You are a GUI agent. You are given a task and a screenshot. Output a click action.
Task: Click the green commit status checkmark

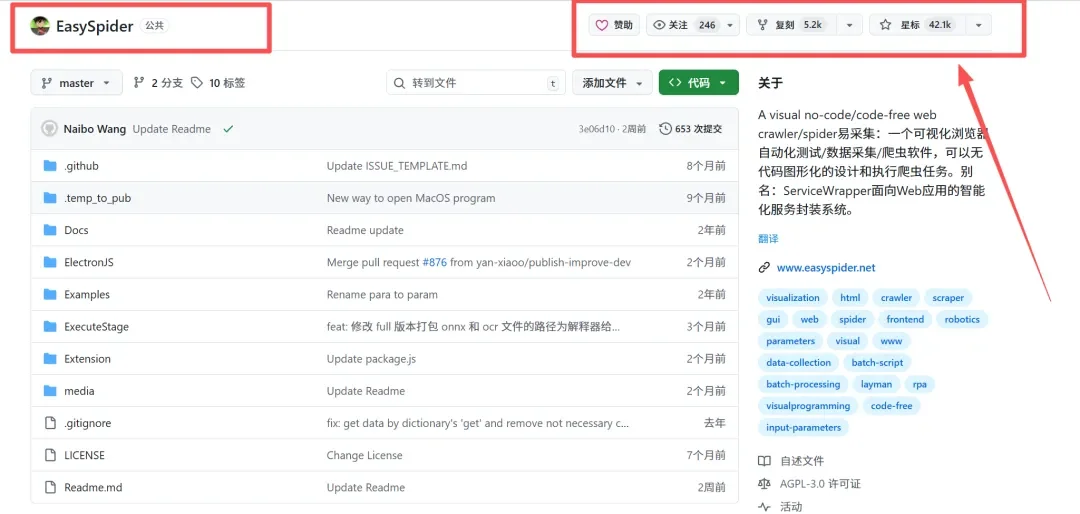pyautogui.click(x=228, y=129)
